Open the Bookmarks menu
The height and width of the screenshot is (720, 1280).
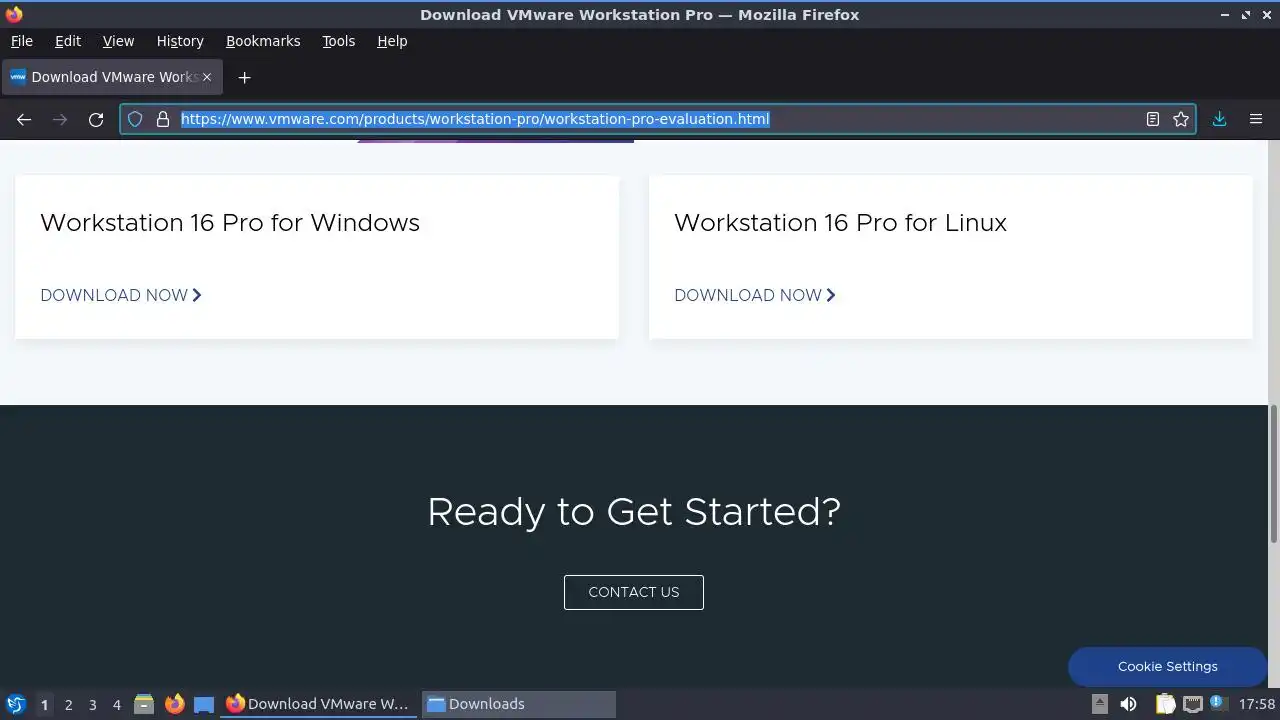coord(263,41)
